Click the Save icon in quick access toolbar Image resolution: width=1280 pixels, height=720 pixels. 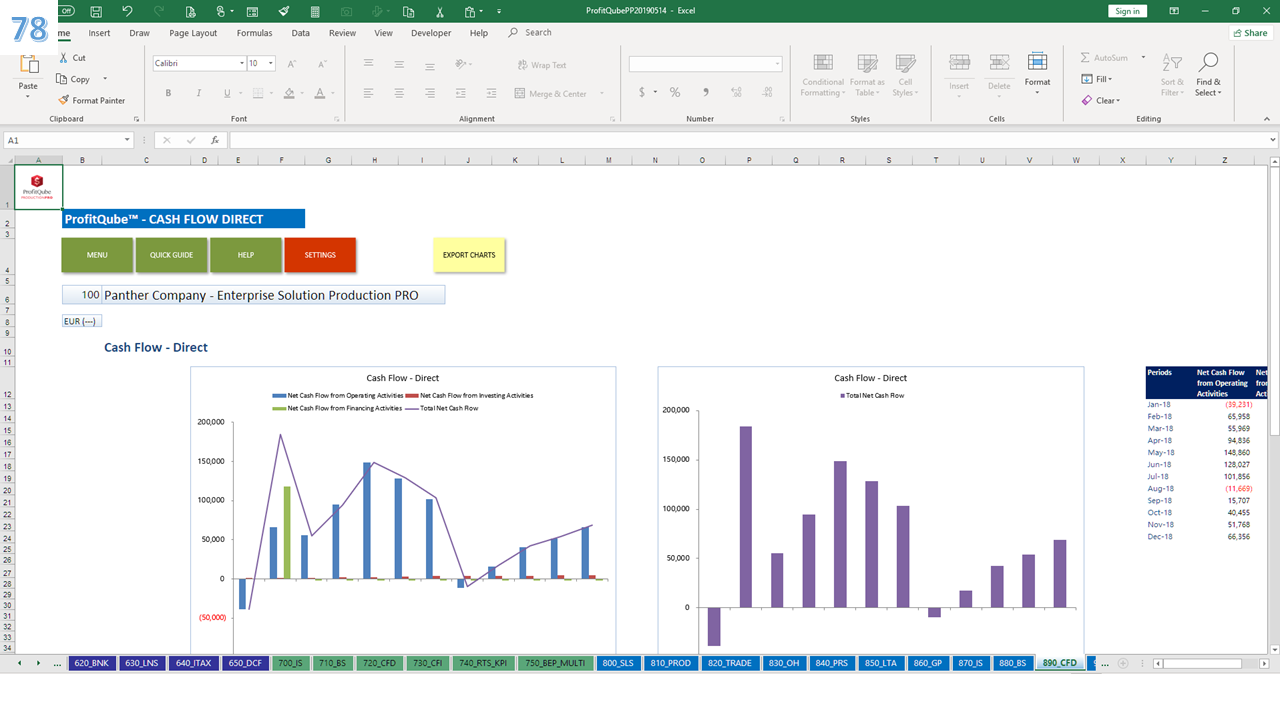click(x=95, y=11)
